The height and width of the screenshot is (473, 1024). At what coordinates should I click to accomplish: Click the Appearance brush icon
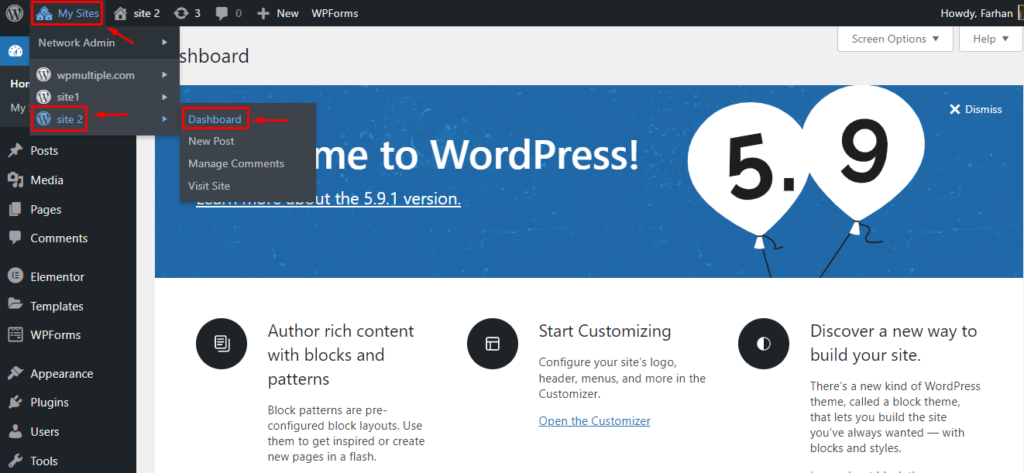tap(15, 374)
